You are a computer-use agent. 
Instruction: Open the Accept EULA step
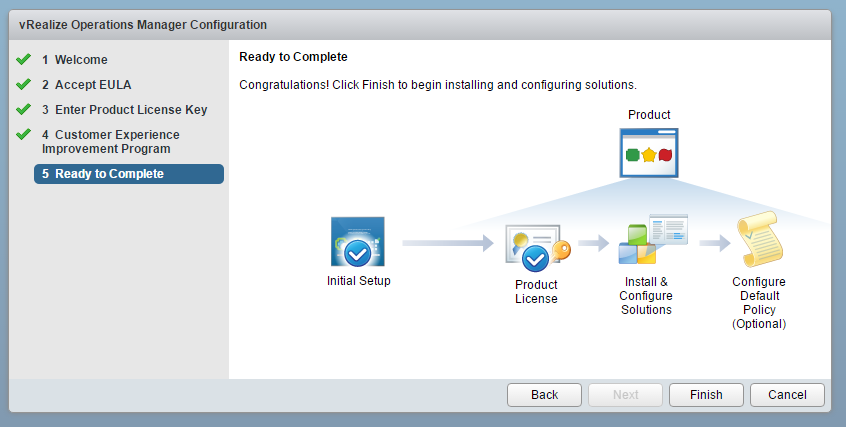(x=87, y=85)
